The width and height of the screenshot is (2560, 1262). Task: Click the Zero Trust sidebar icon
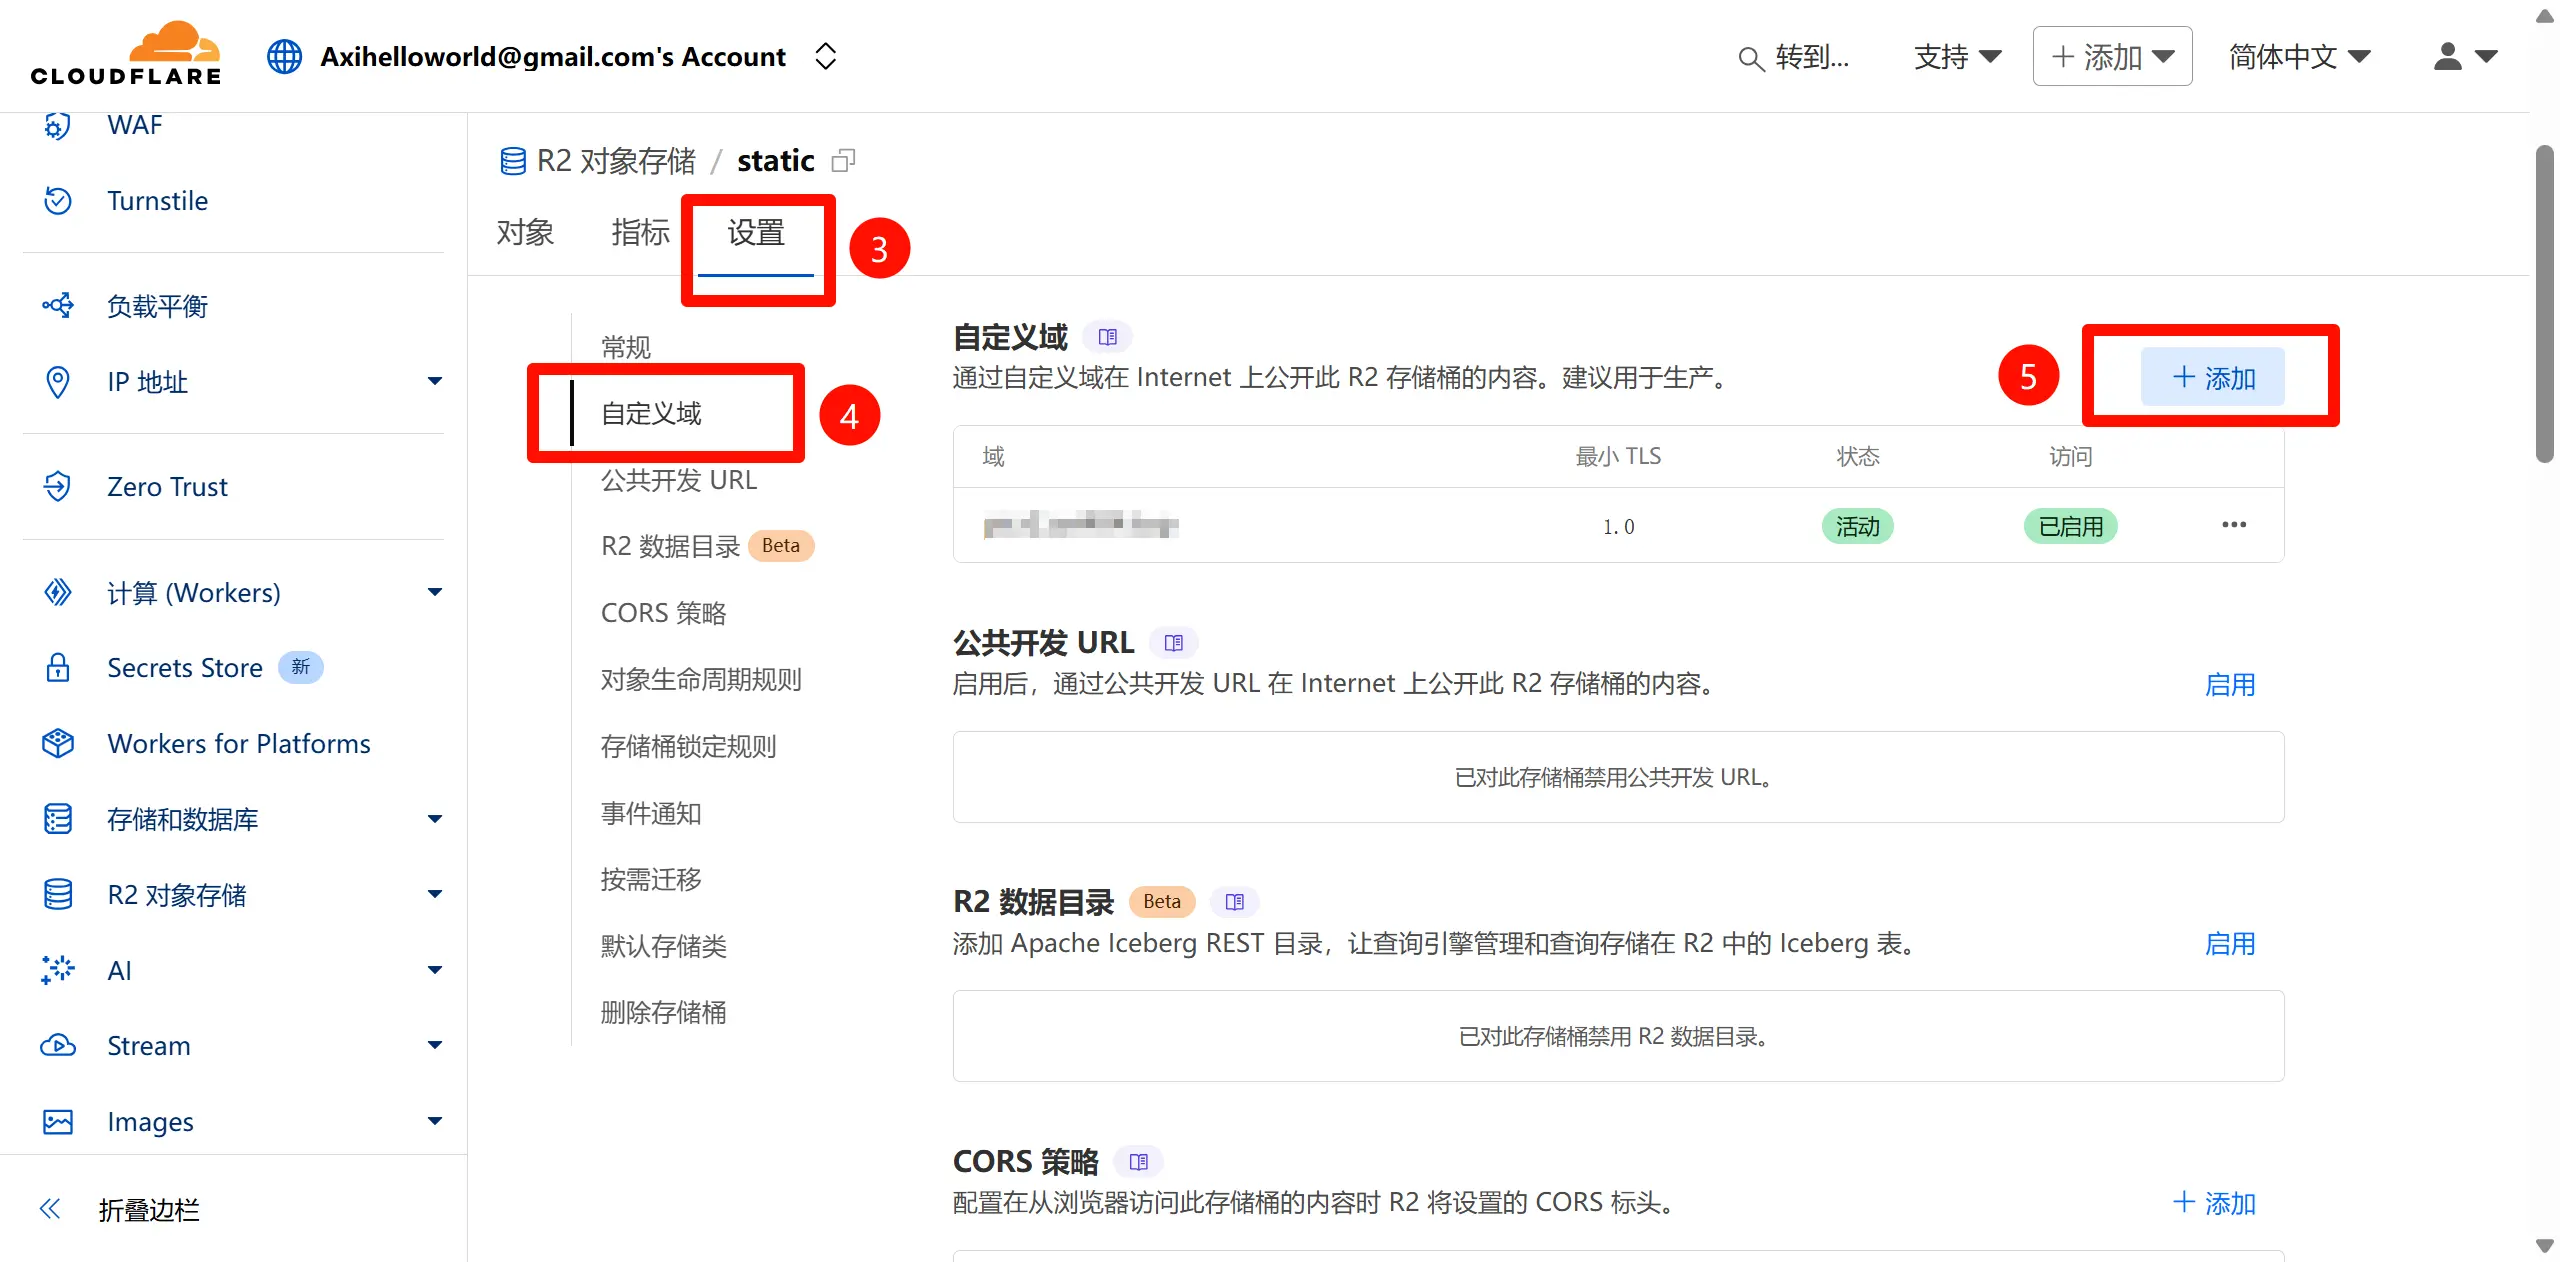[x=58, y=487]
